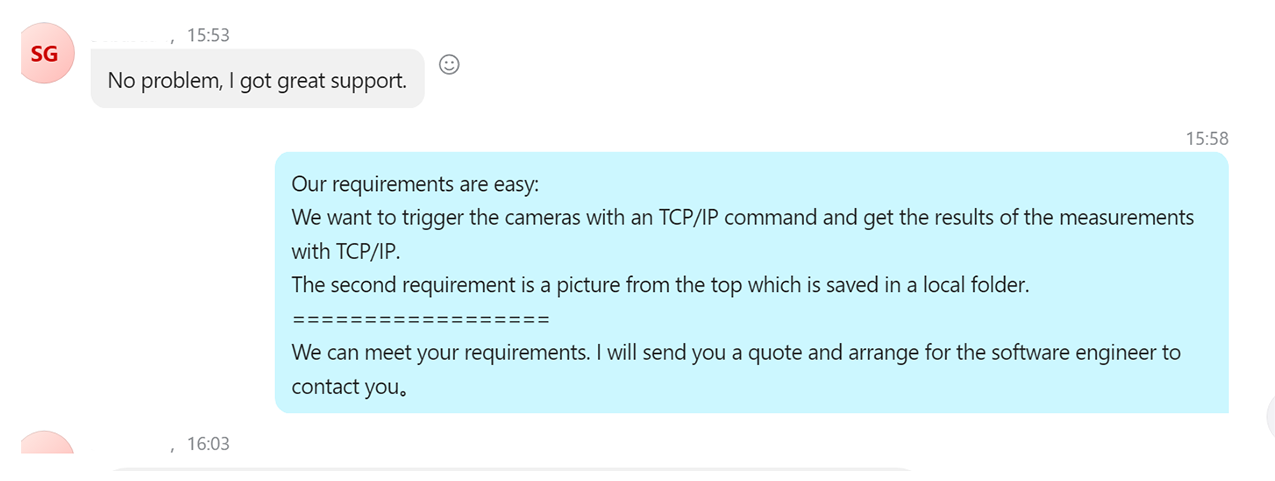1275x481 pixels.
Task: Click the "contact you" text at message end
Action: (347, 386)
